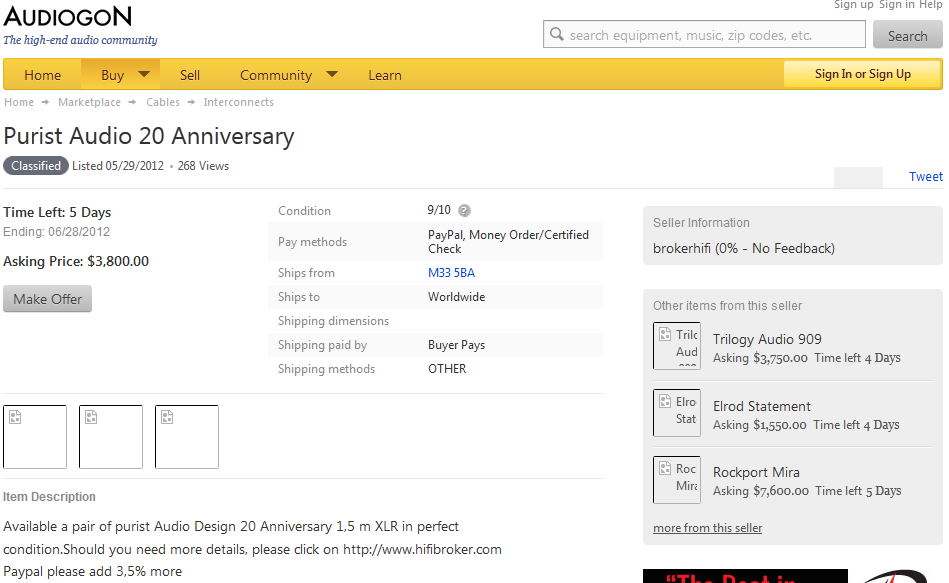Click the 'OTHER' shipping methods value
Image resolution: width=949 pixels, height=583 pixels.
point(447,369)
